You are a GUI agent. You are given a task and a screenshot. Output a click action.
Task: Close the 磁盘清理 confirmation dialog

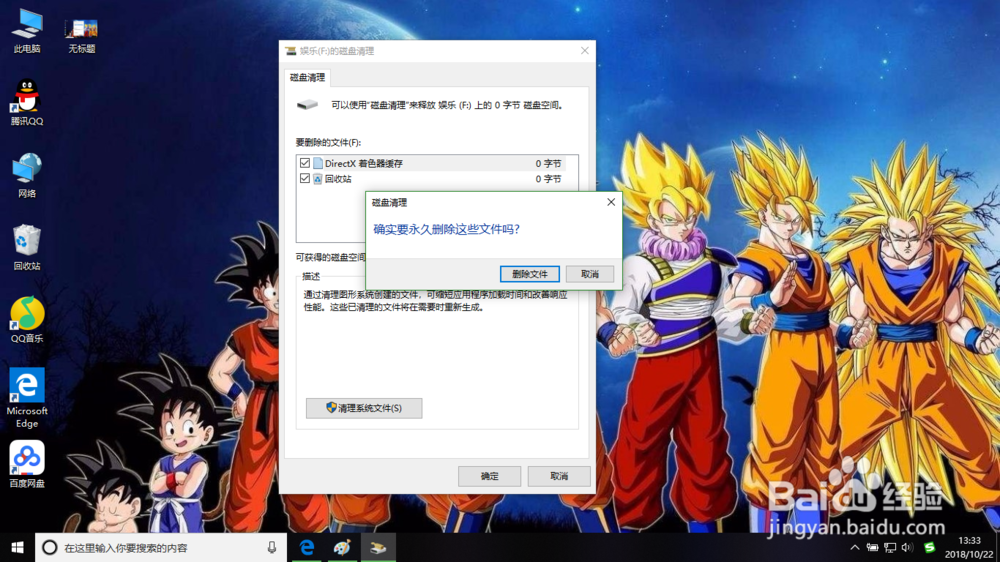(x=611, y=202)
